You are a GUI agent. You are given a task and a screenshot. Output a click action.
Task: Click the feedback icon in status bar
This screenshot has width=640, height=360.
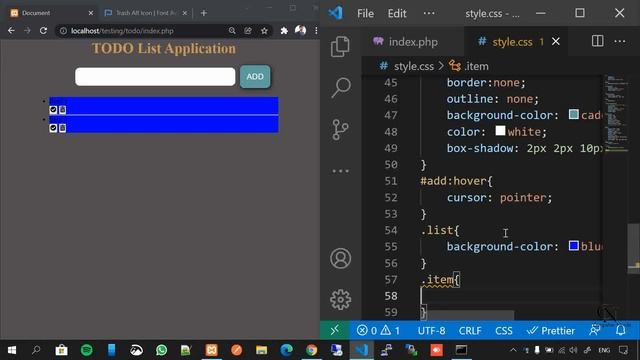[595, 330]
